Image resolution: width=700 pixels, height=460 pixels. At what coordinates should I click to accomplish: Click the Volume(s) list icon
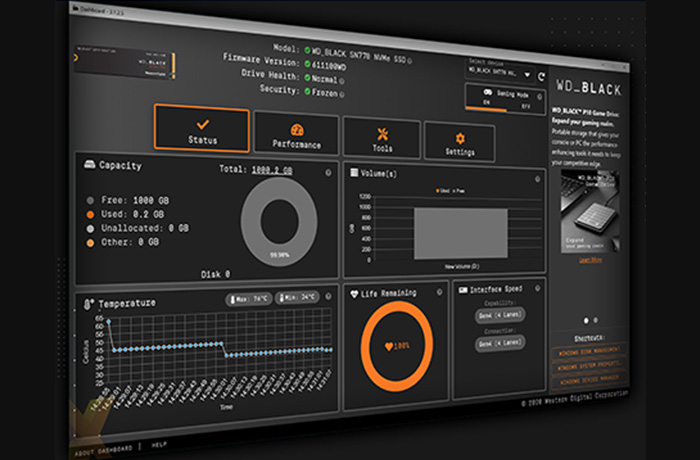click(x=354, y=172)
